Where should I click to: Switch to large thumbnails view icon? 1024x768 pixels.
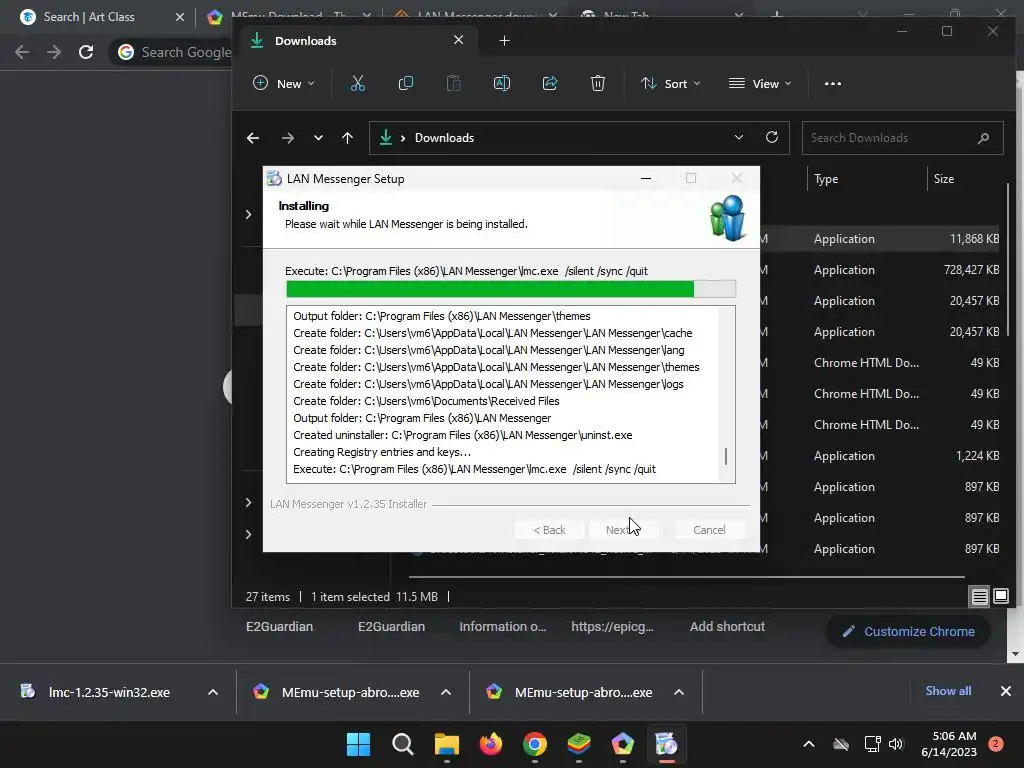click(1000, 596)
